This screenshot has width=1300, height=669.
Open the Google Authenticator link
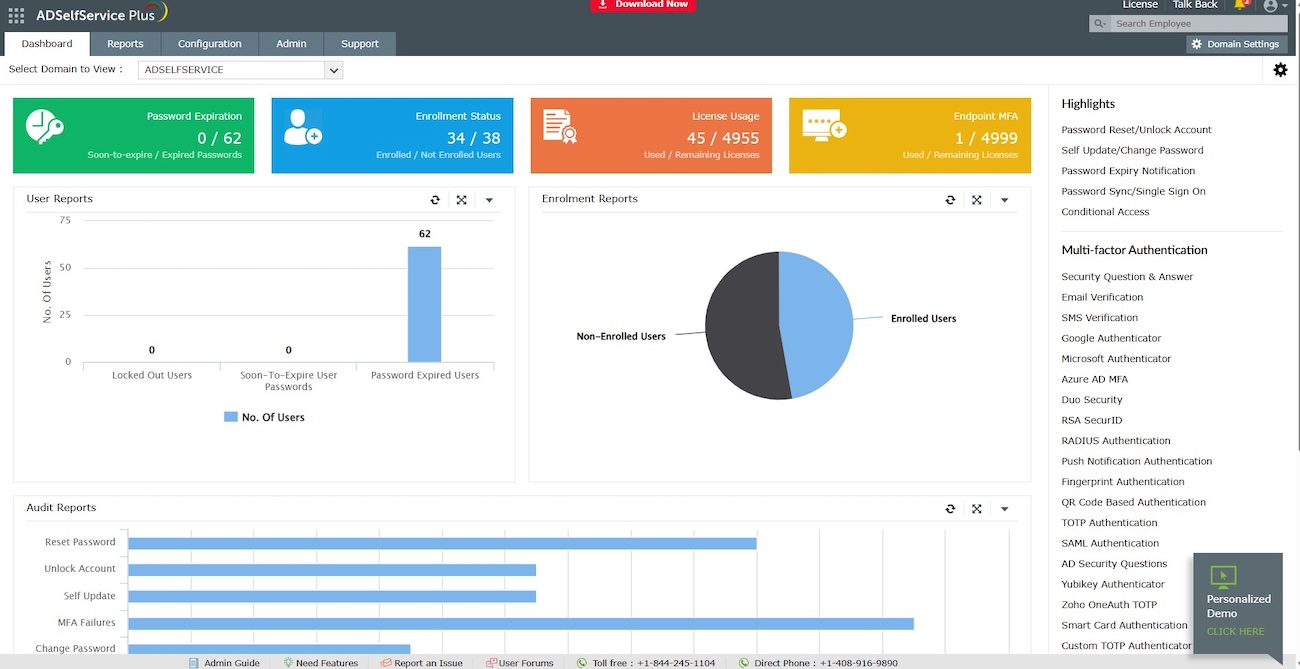tap(1111, 338)
